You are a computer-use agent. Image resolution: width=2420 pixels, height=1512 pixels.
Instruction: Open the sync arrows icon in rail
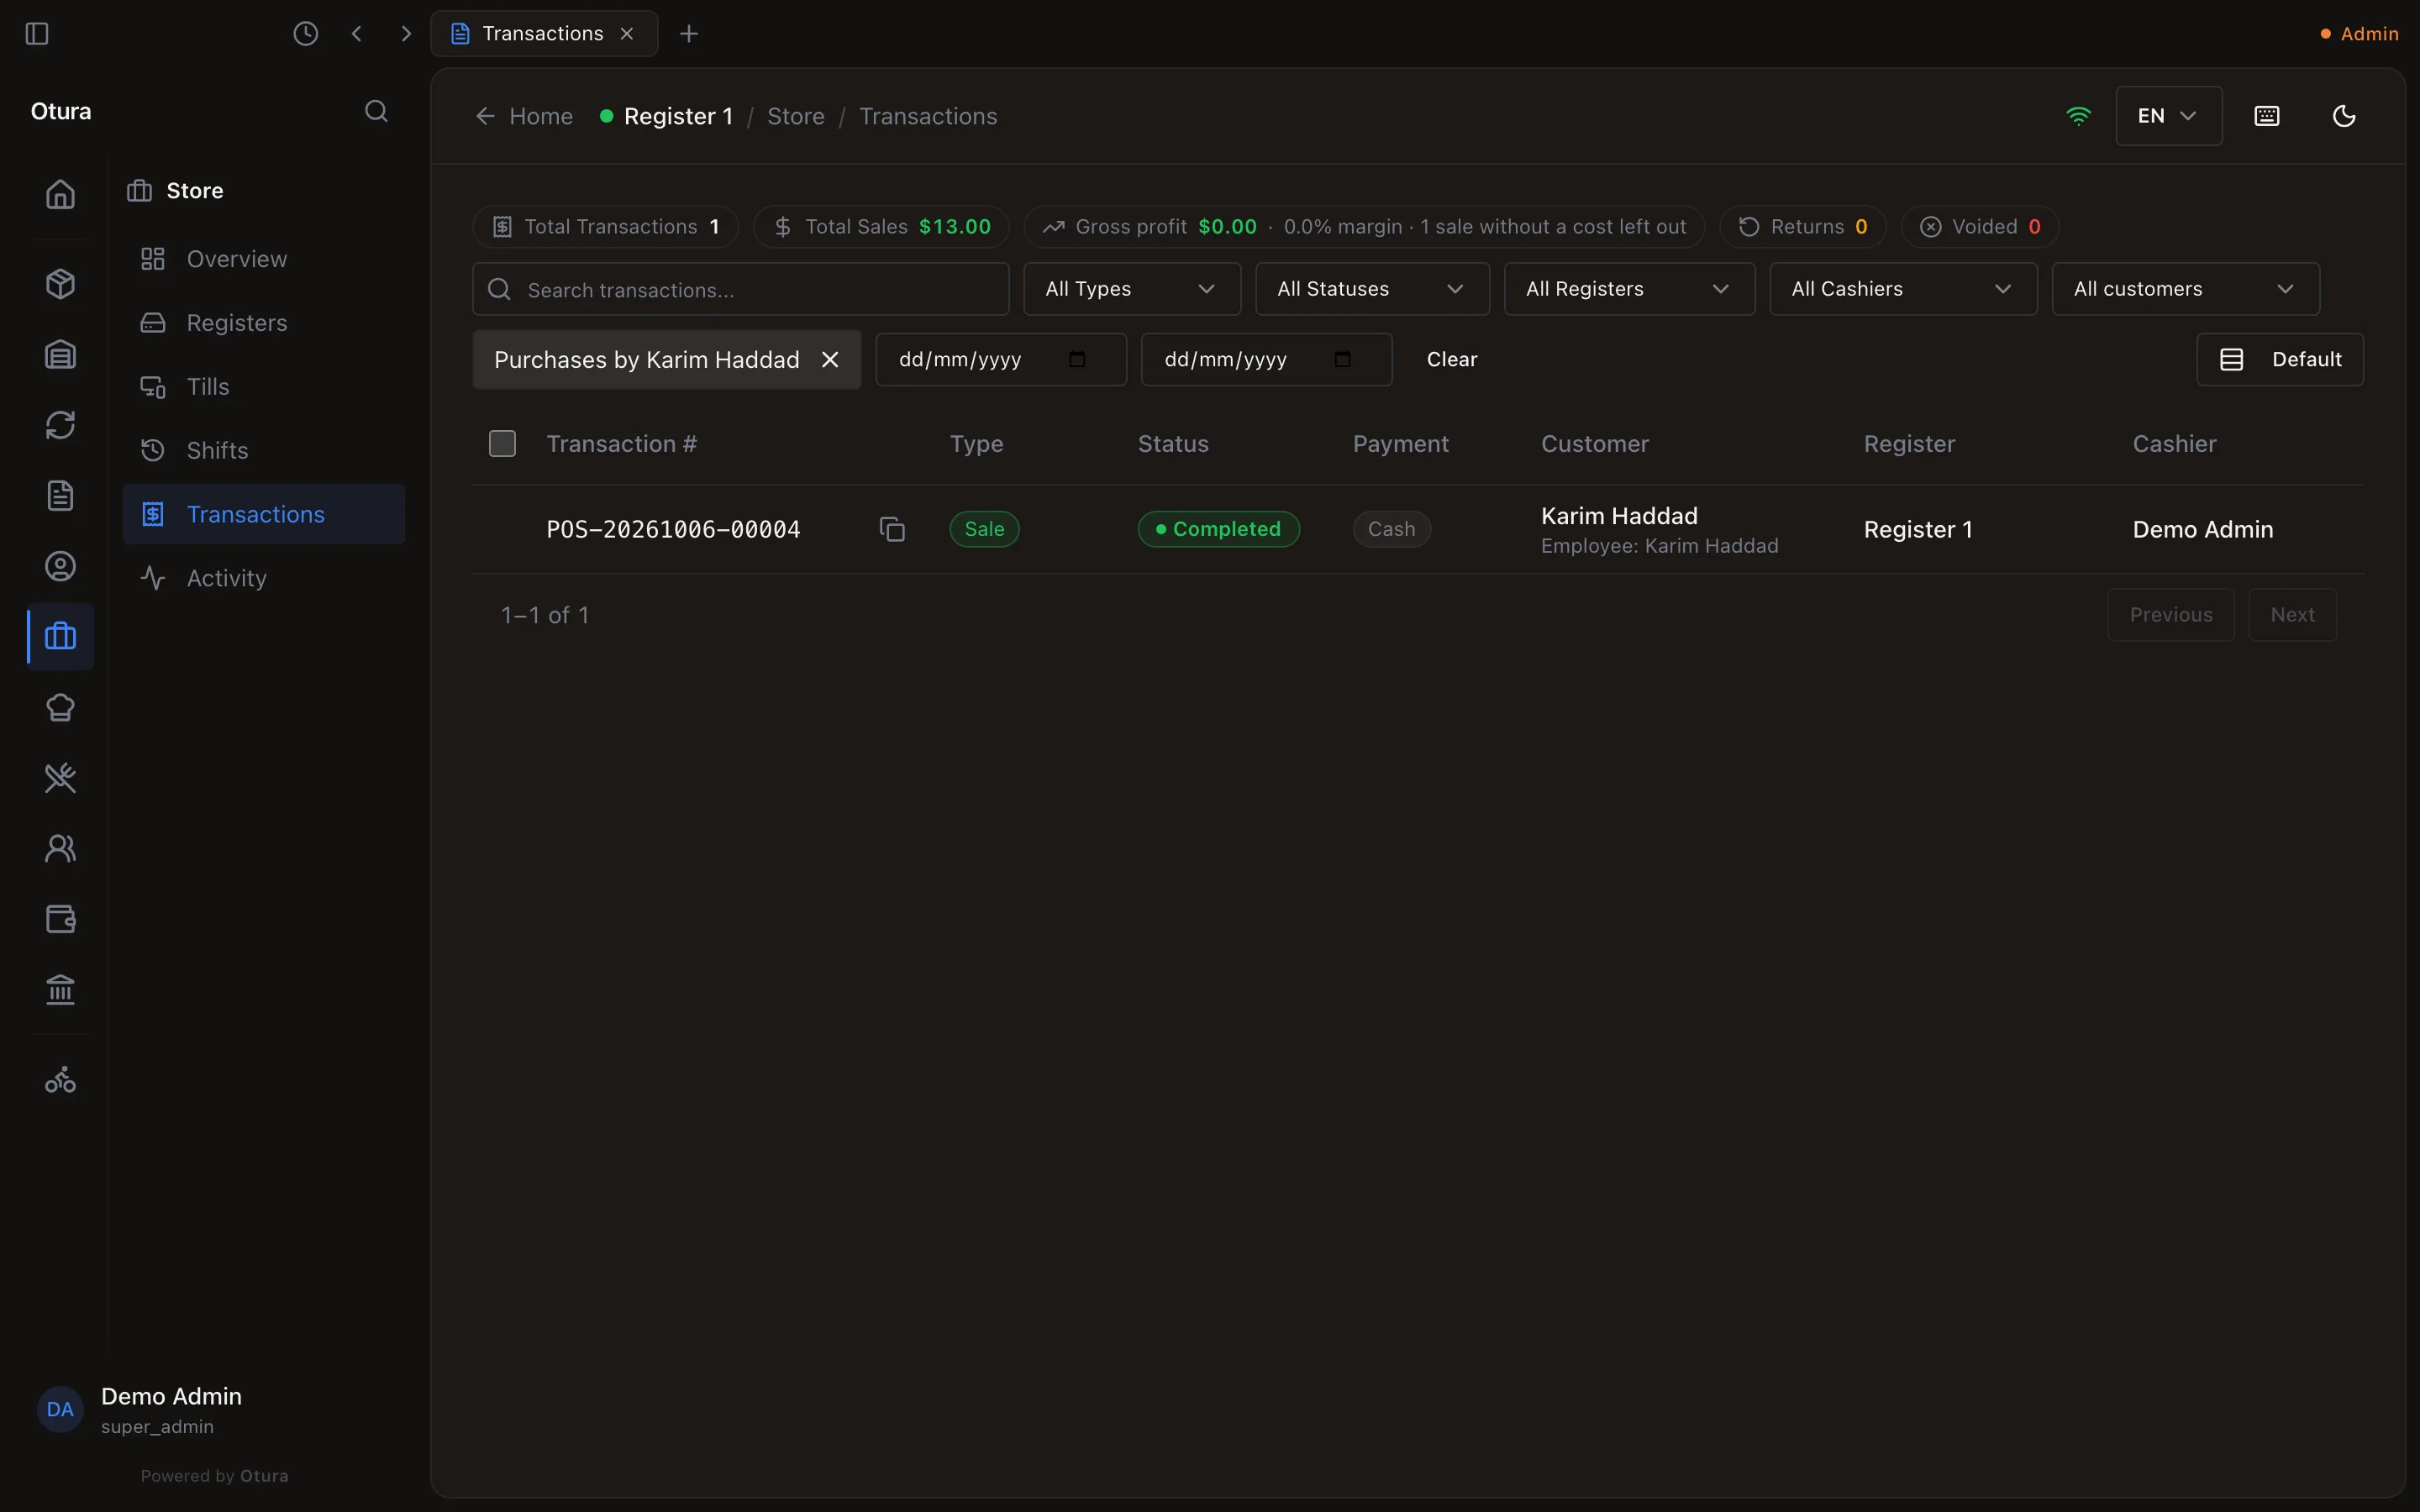[x=60, y=425]
